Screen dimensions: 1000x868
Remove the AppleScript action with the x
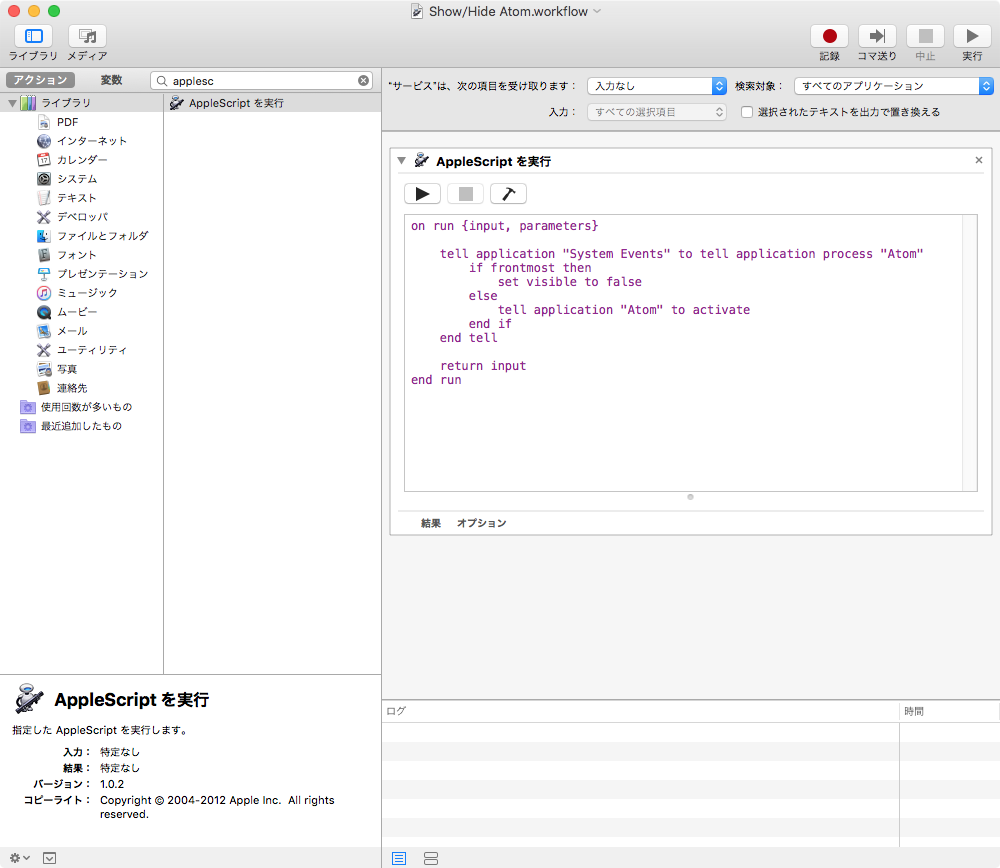point(979,160)
